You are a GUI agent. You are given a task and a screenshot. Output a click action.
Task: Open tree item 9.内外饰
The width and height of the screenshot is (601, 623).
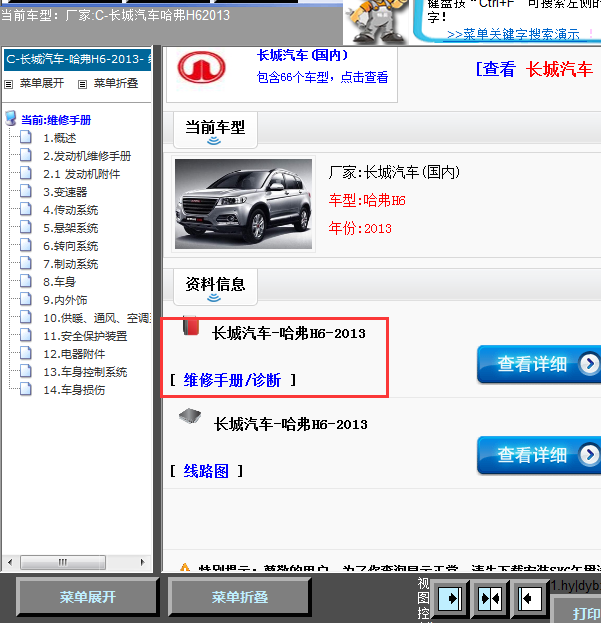point(65,300)
